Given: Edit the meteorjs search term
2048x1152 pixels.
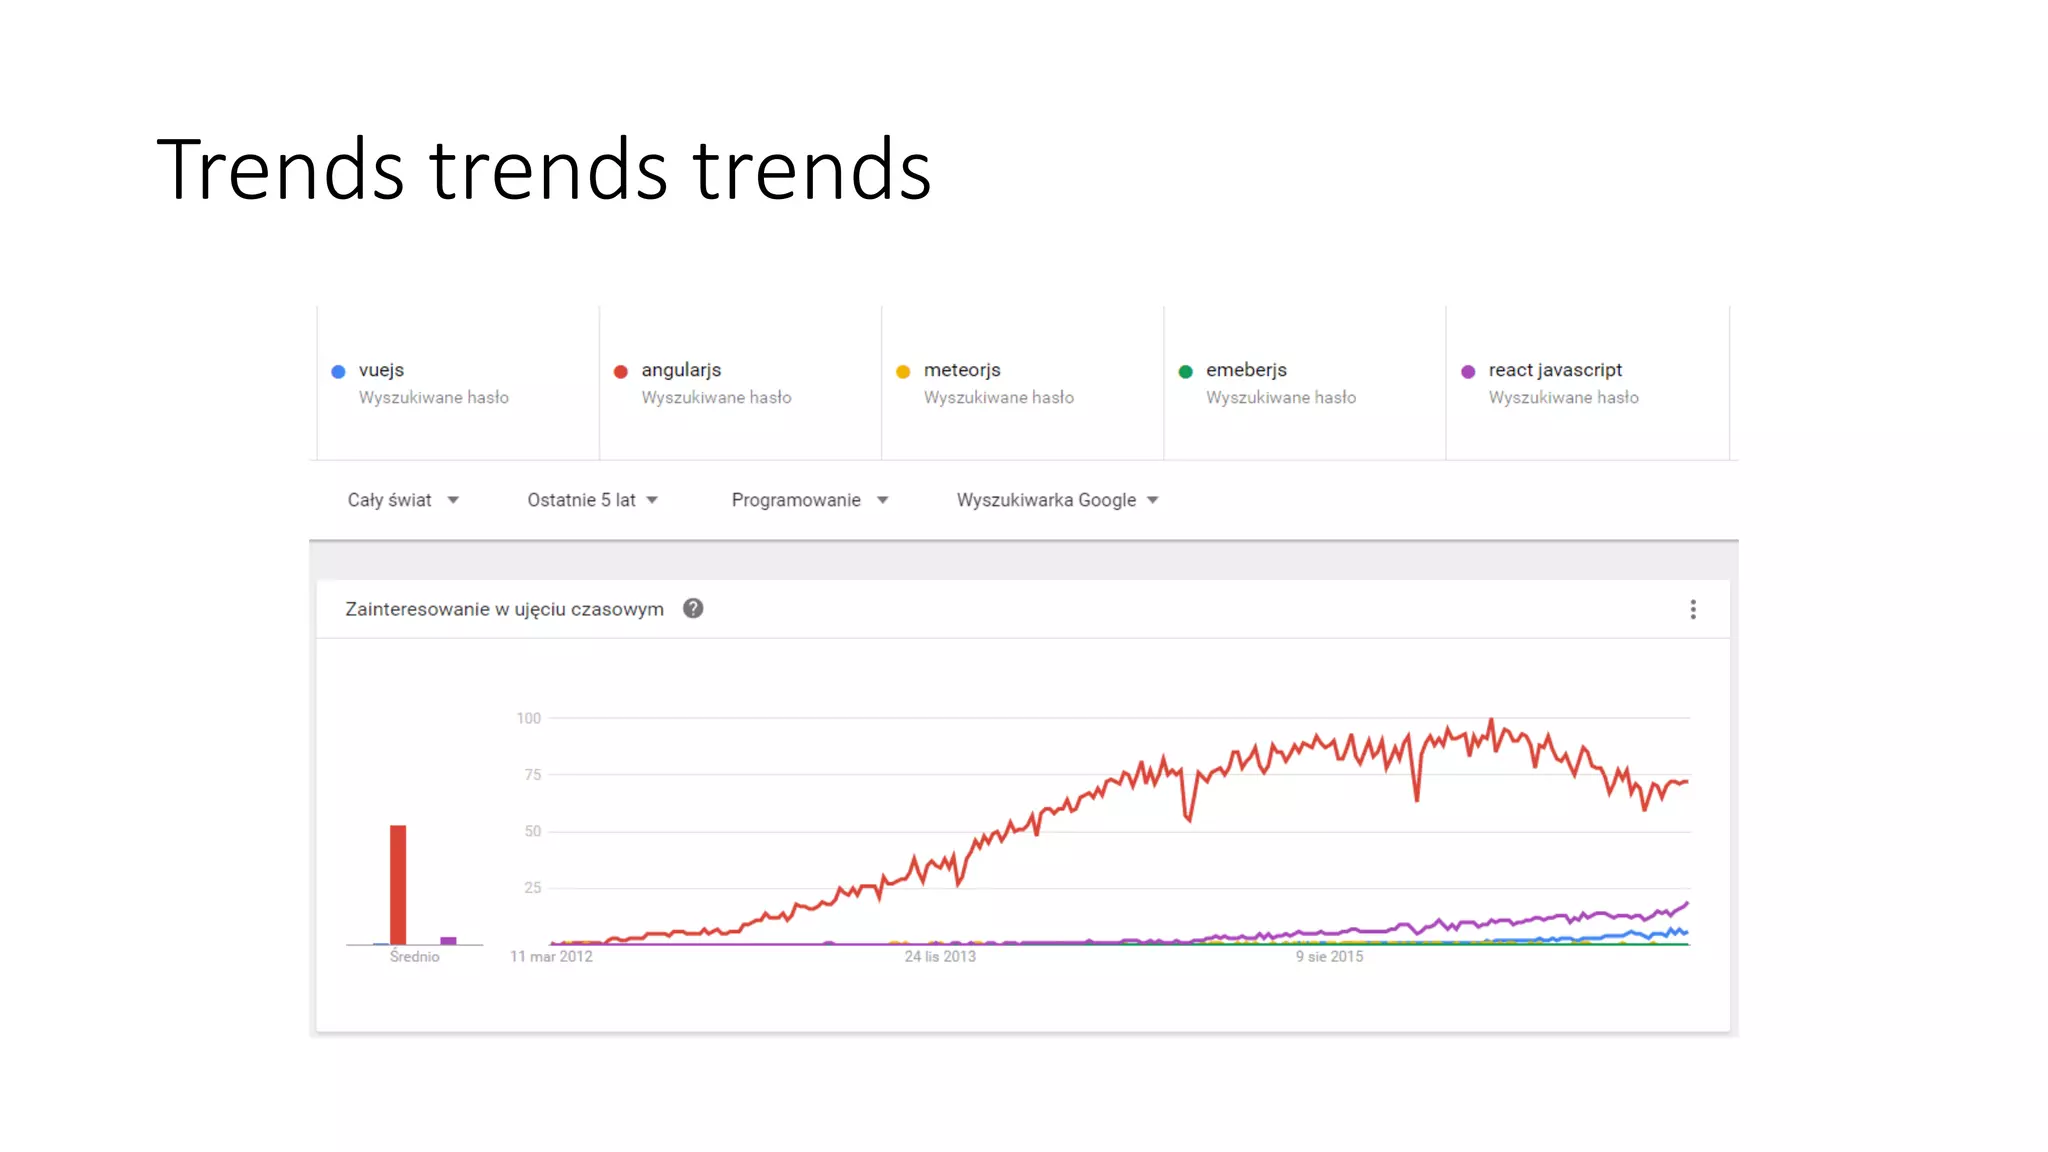Looking at the screenshot, I should pyautogui.click(x=962, y=370).
